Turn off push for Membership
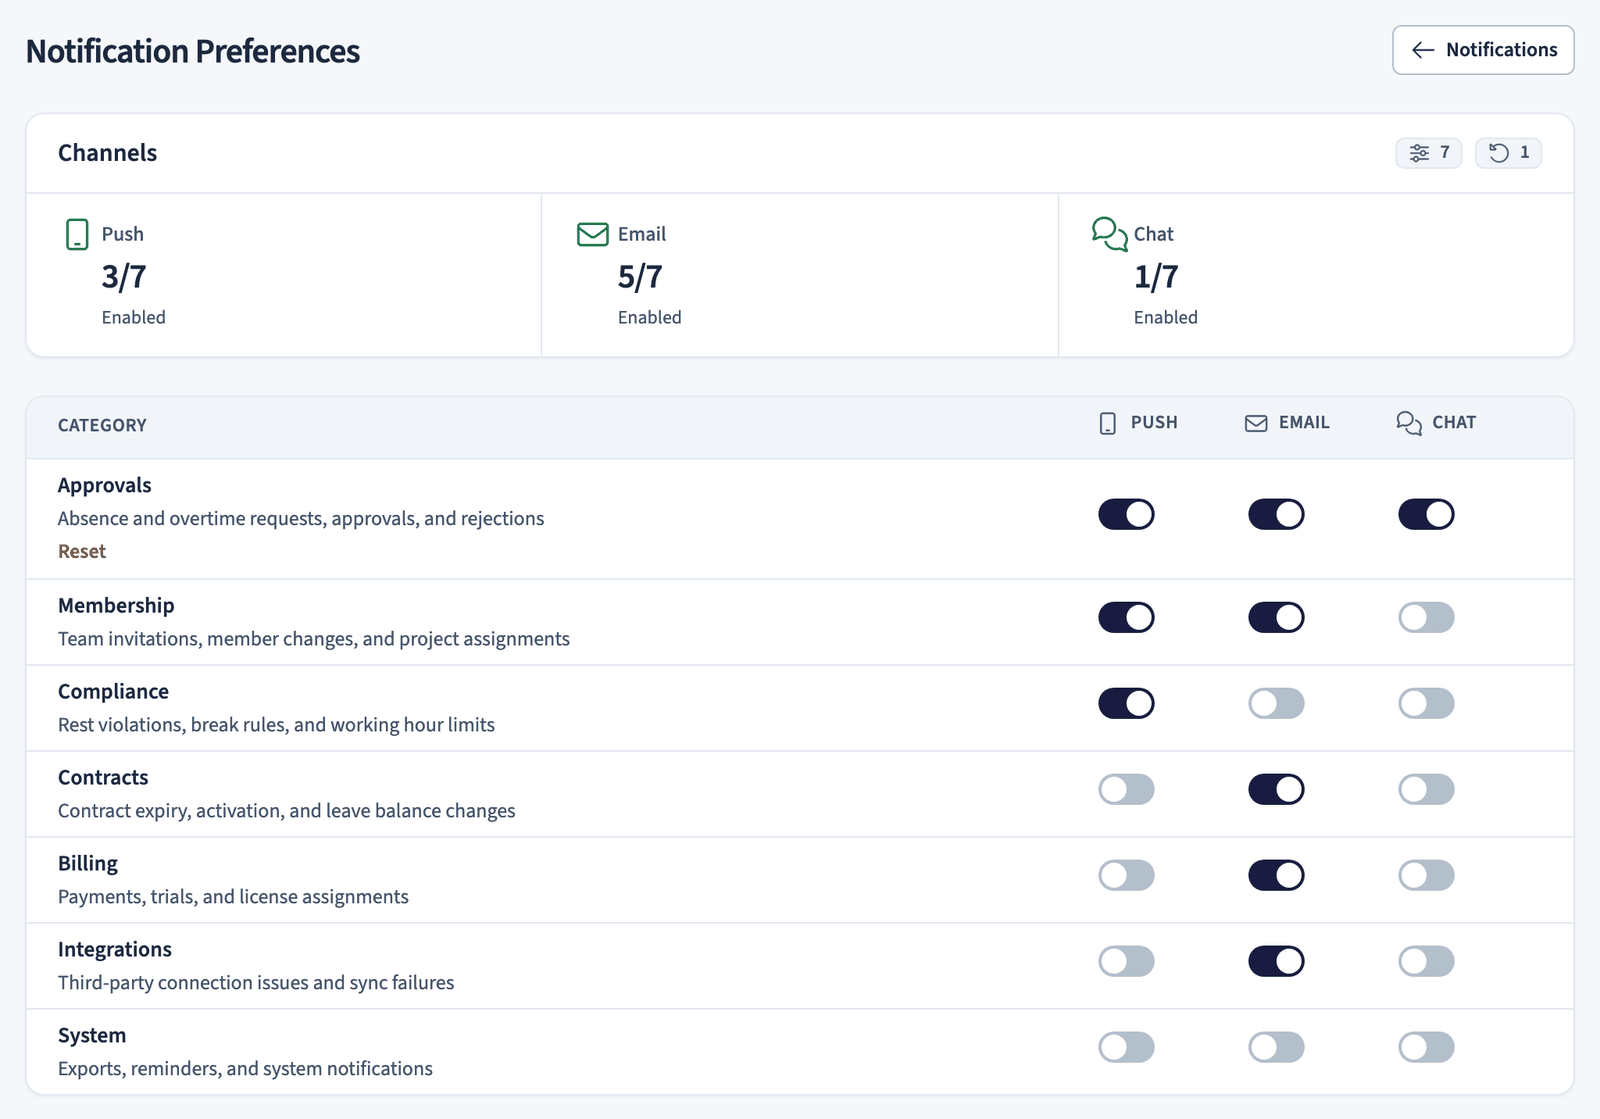The width and height of the screenshot is (1600, 1119). 1126,617
